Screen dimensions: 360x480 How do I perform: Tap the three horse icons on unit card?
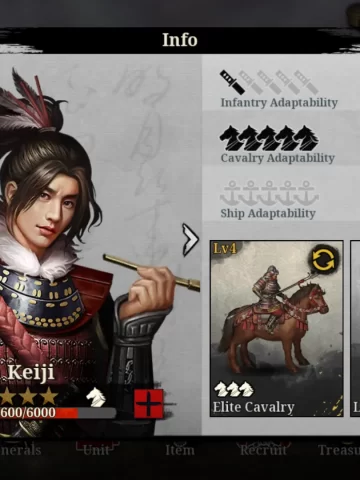click(x=233, y=389)
